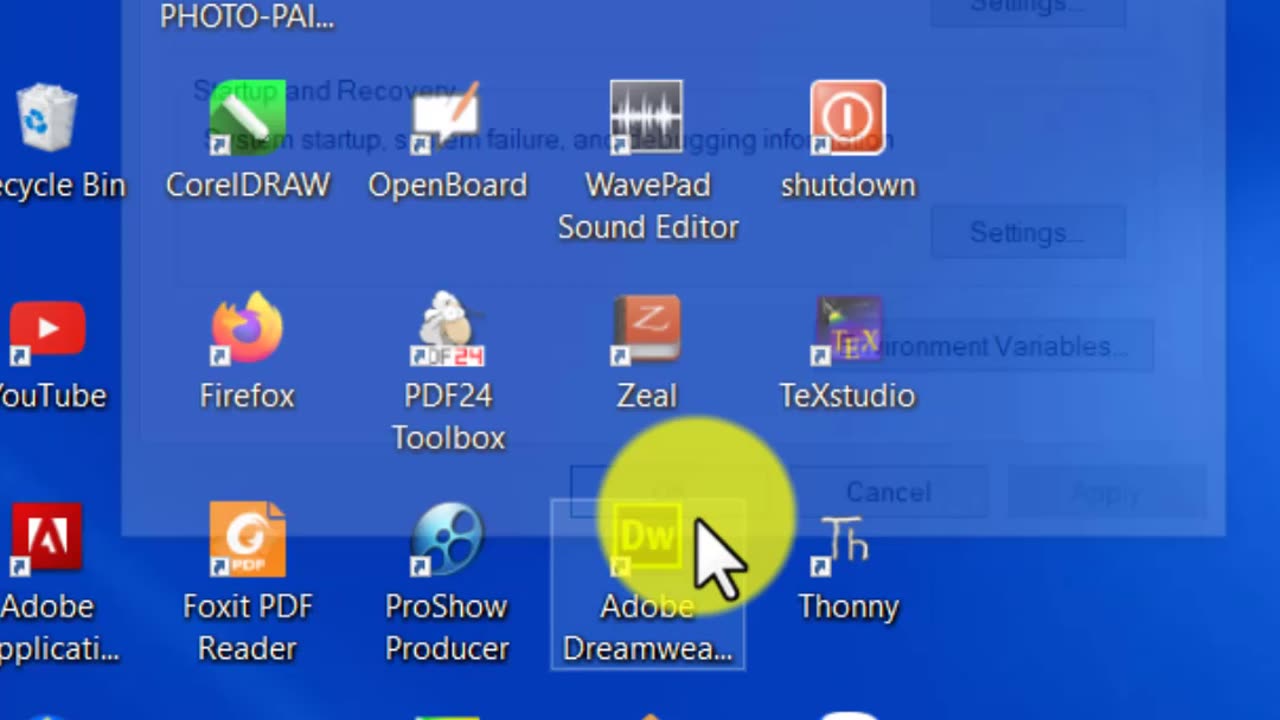Click Settings in Startup and Recovery section

pyautogui.click(x=1028, y=233)
